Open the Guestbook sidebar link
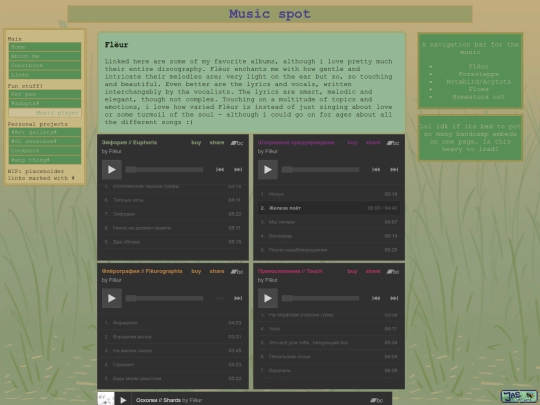The height and width of the screenshot is (405, 540). pos(45,65)
